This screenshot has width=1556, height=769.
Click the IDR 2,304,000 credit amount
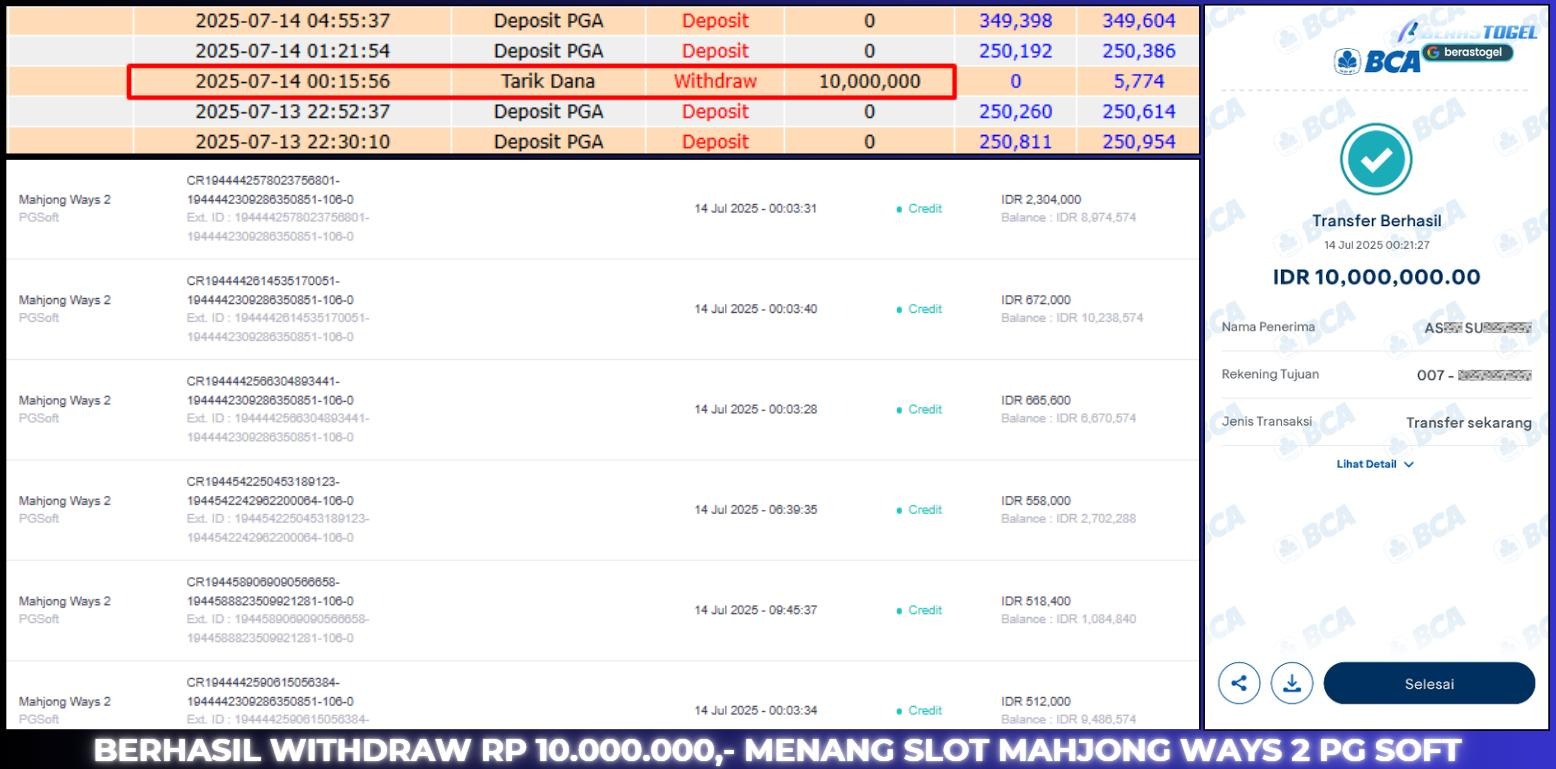1041,199
